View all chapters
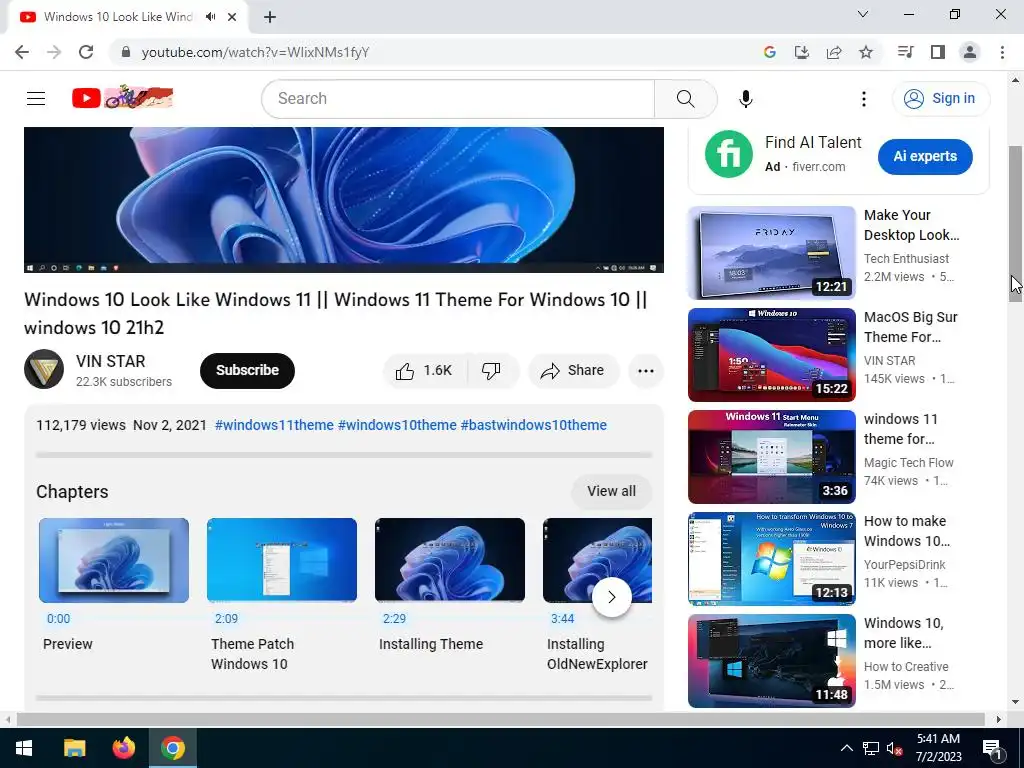This screenshot has height=768, width=1024. [x=611, y=491]
